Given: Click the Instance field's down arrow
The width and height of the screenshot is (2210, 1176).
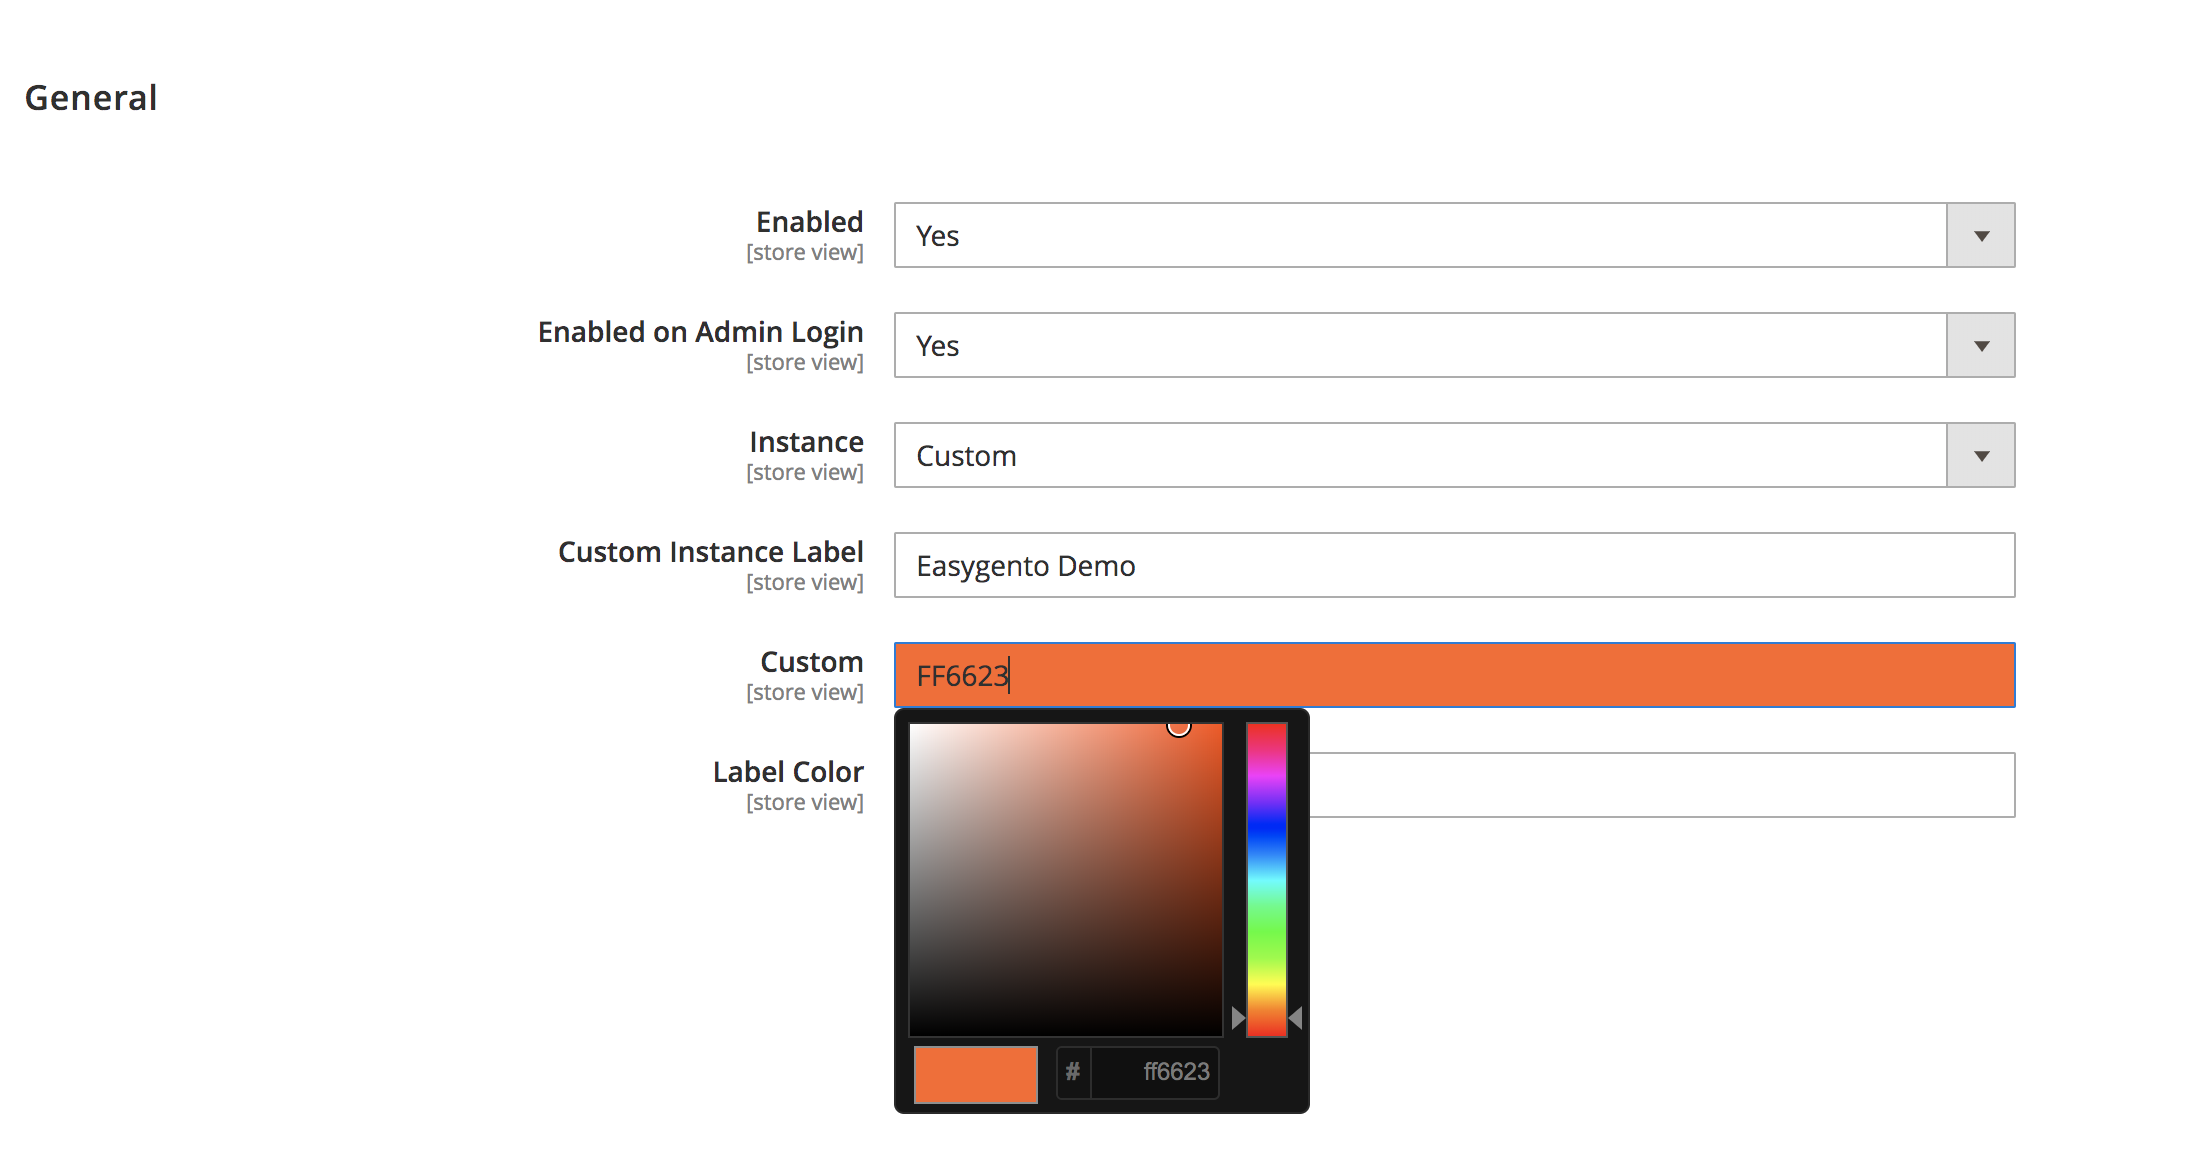Looking at the screenshot, I should coord(1980,456).
